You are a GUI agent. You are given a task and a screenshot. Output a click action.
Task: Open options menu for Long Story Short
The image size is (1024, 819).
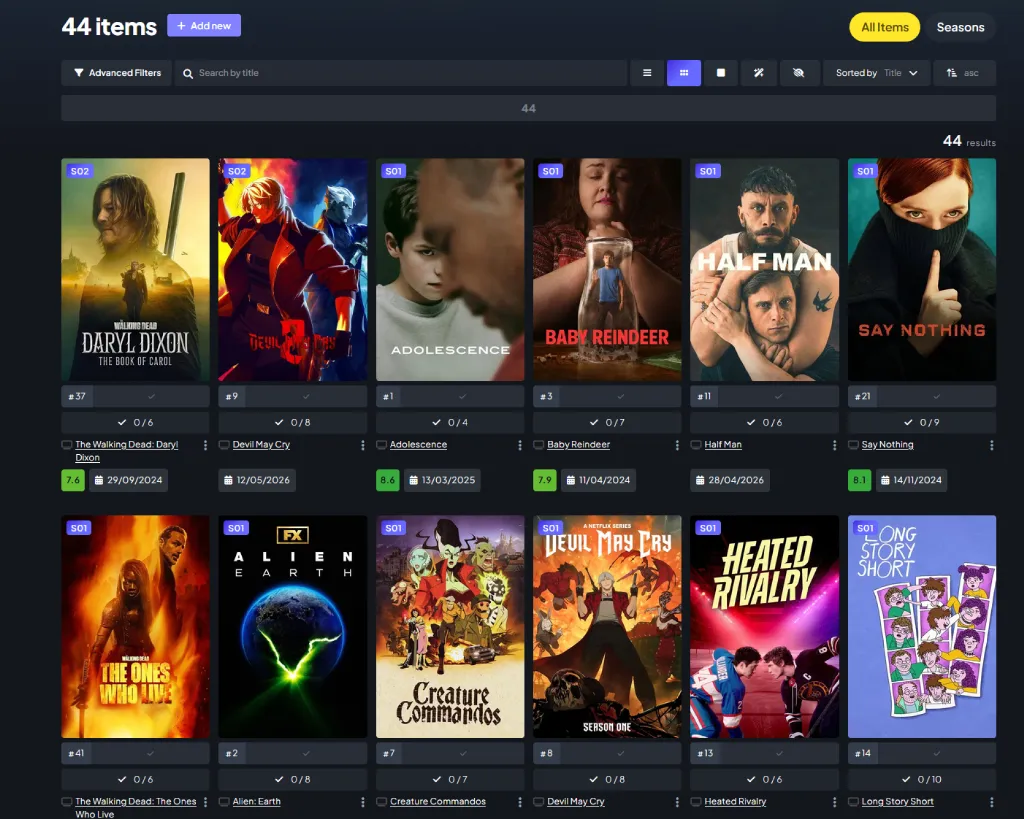991,802
